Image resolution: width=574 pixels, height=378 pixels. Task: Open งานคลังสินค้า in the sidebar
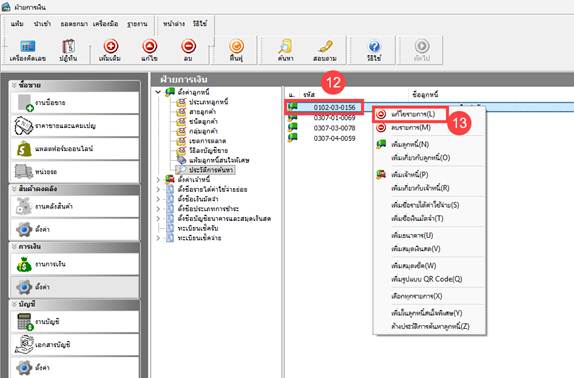tap(75, 207)
